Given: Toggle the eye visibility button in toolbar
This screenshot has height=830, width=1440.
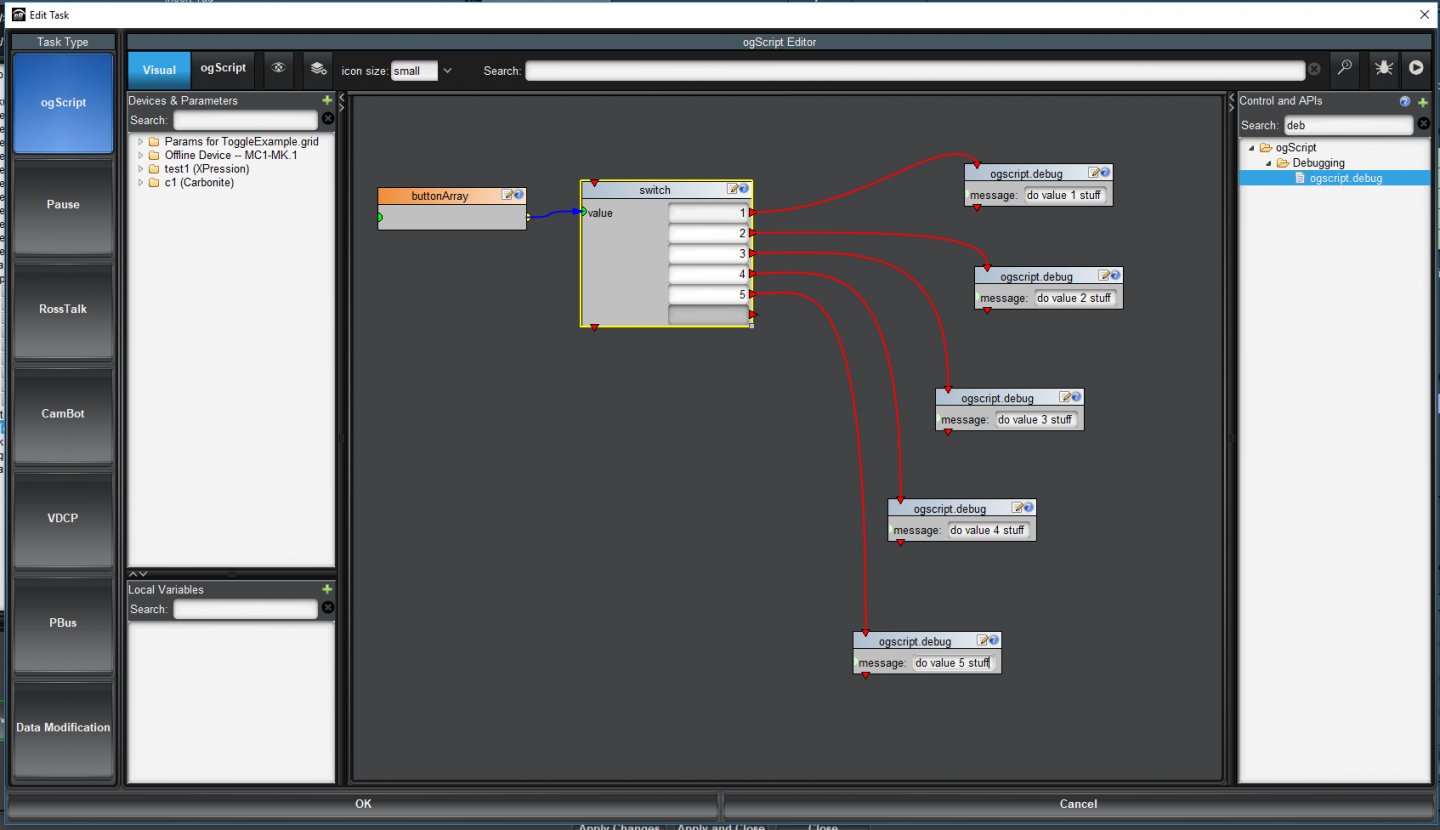Looking at the screenshot, I should coord(279,69).
